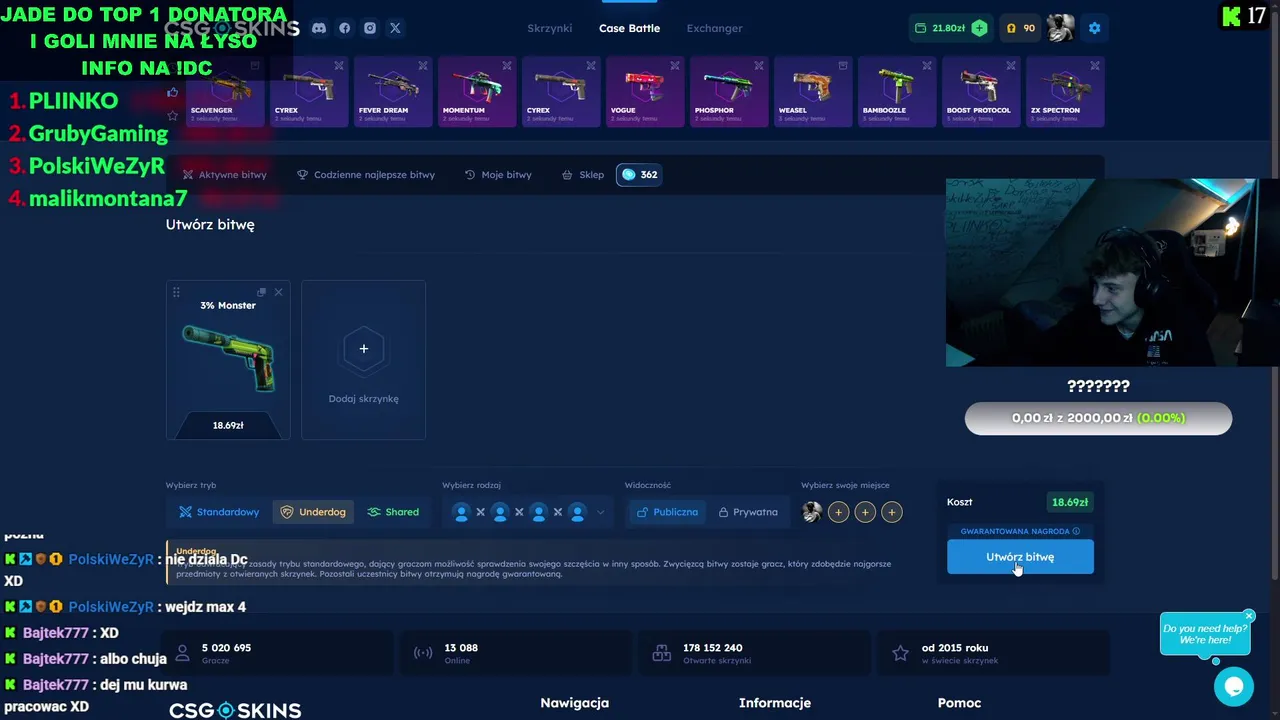The image size is (1280, 720).
Task: Open the Discord icon in header
Action: [319, 28]
